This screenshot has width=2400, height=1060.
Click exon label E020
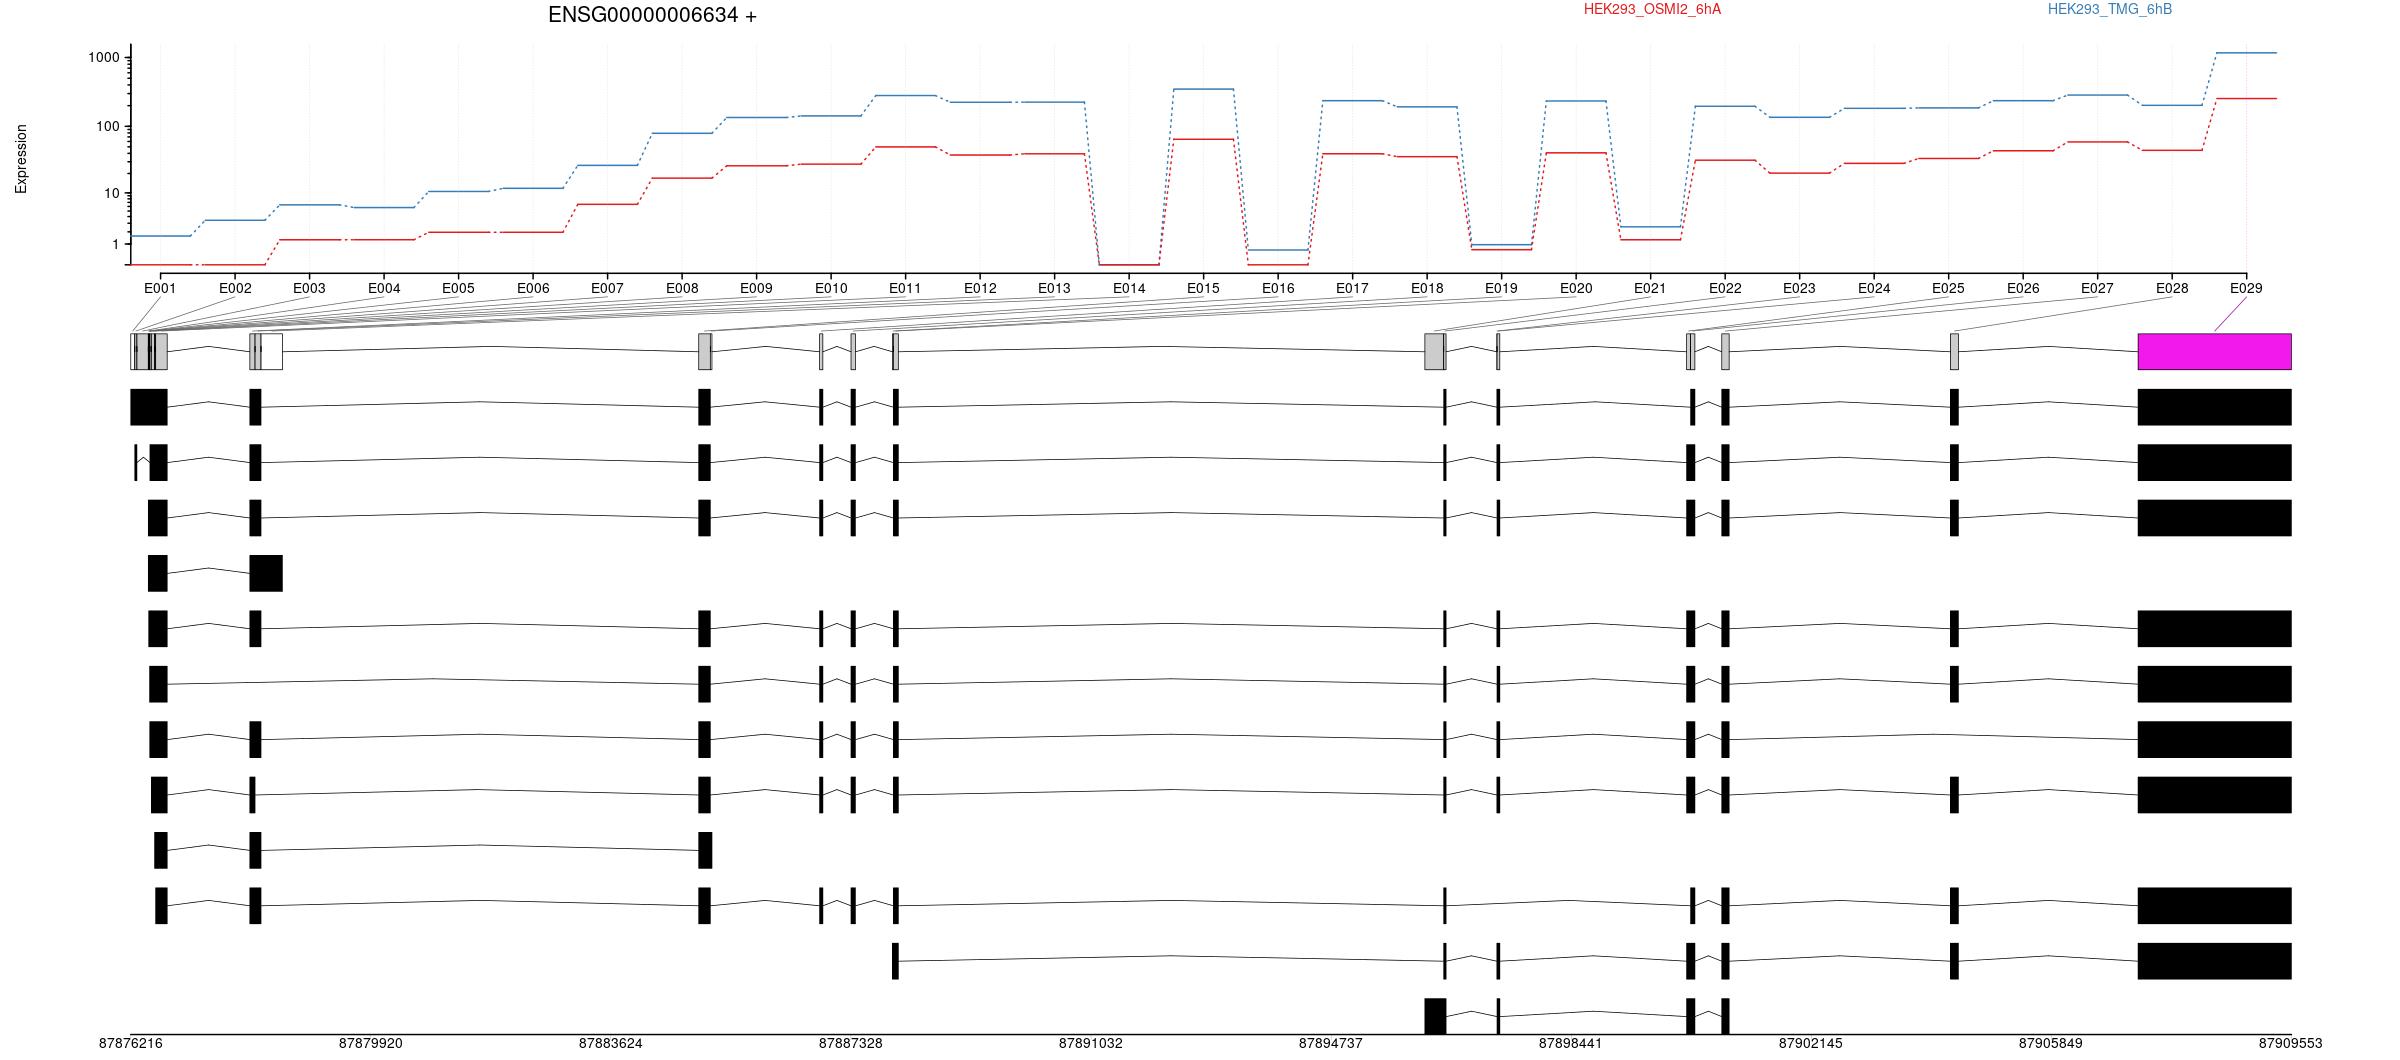[1576, 288]
